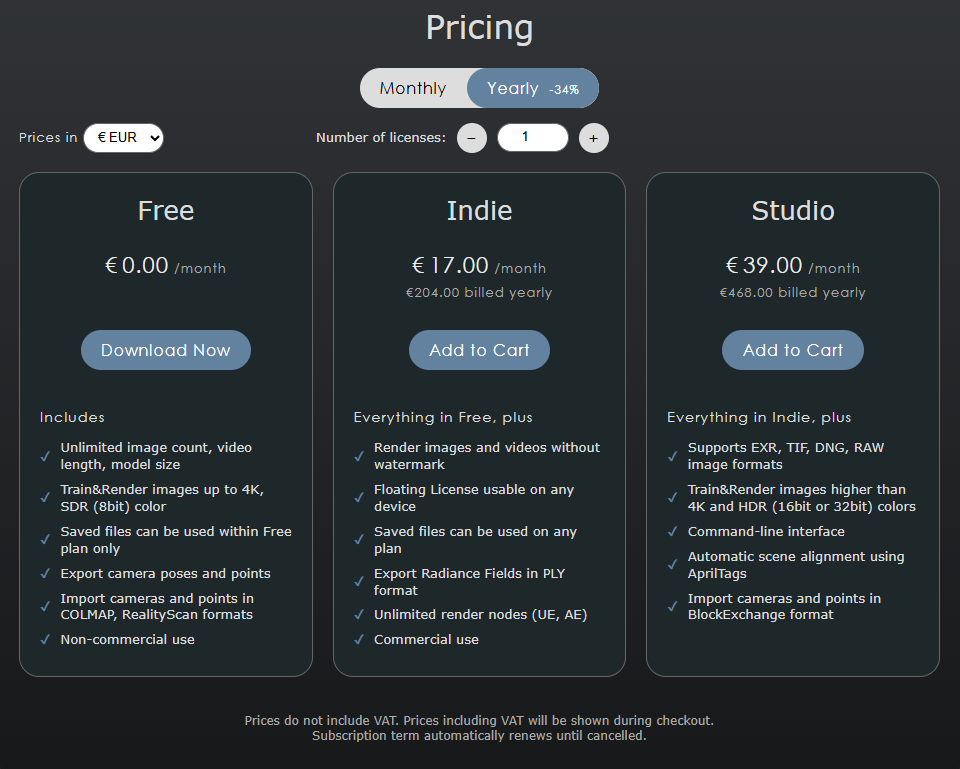Click checkmark beside Command-line interface
The width and height of the screenshot is (960, 769).
673,532
